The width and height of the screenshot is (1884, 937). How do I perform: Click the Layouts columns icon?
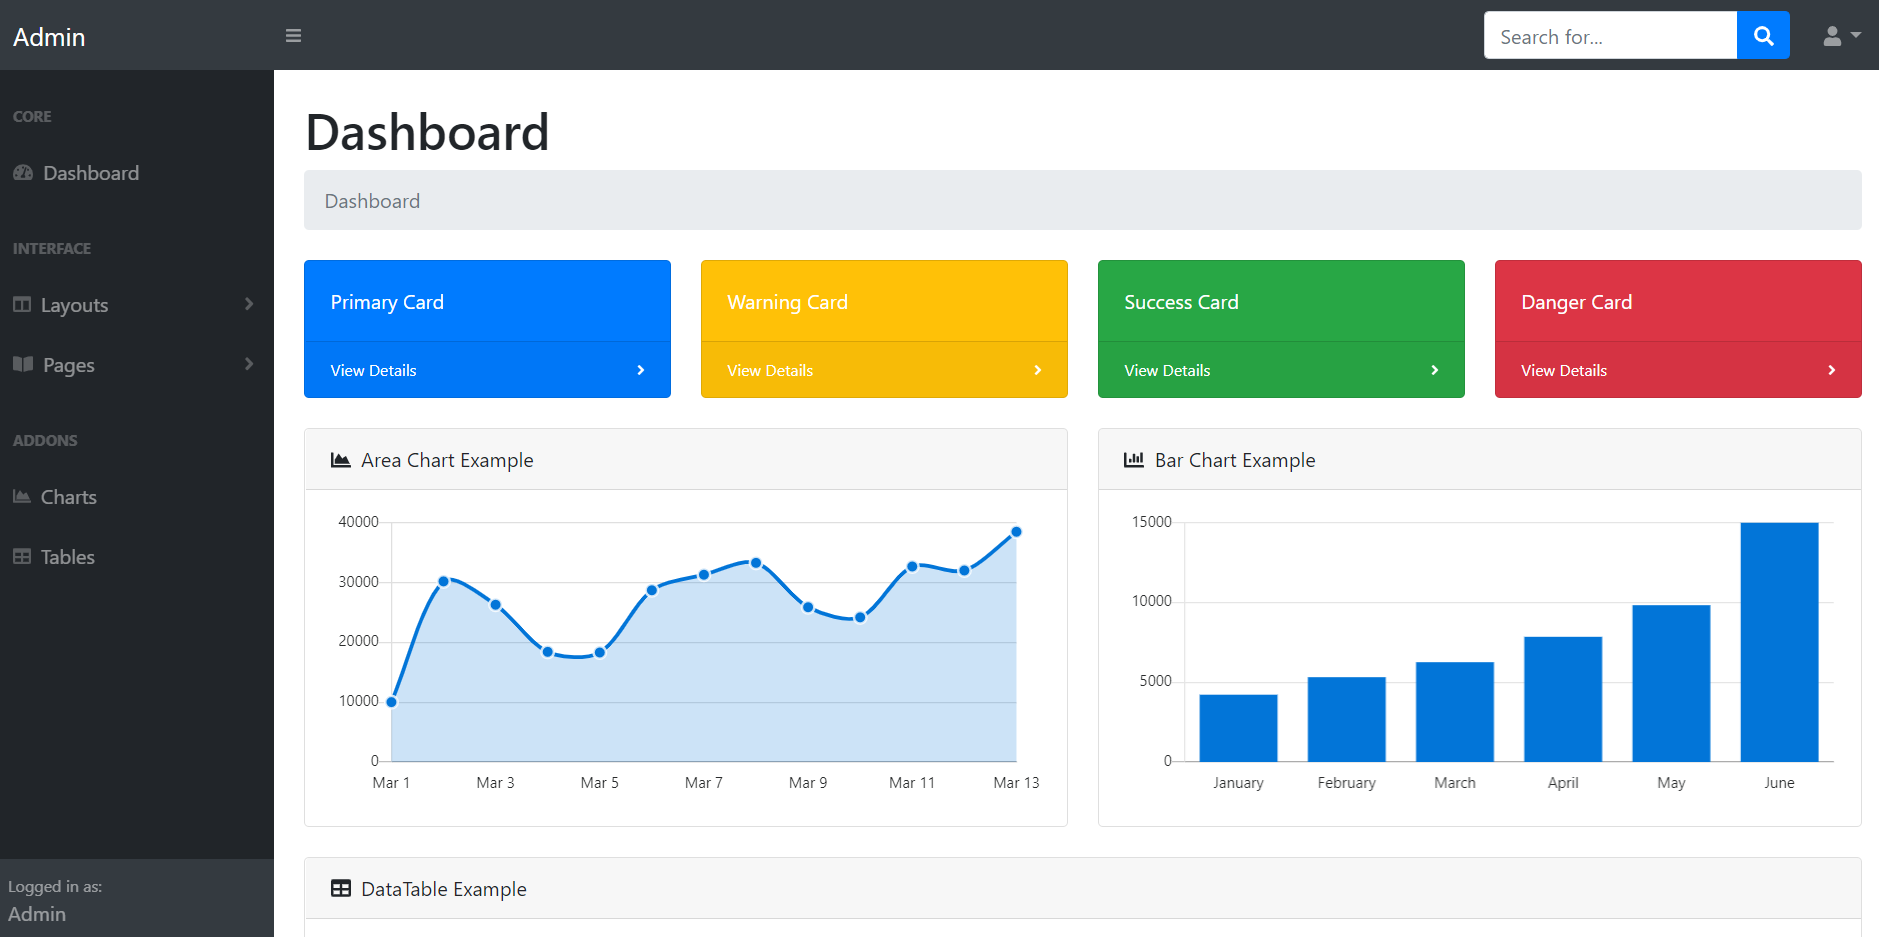[x=22, y=304]
